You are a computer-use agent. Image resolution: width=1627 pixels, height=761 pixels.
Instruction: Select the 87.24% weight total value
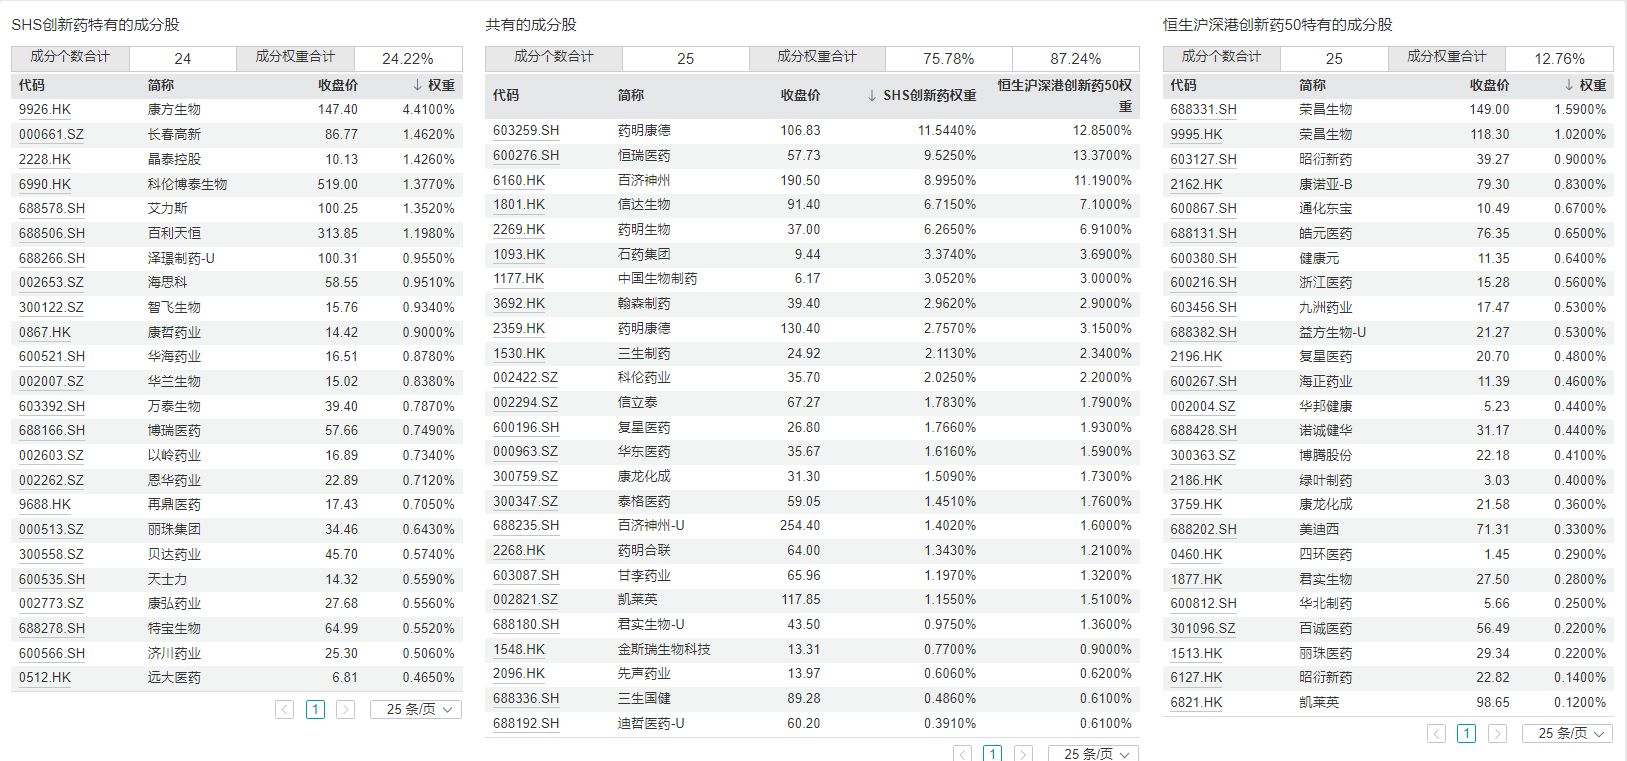tap(1075, 59)
